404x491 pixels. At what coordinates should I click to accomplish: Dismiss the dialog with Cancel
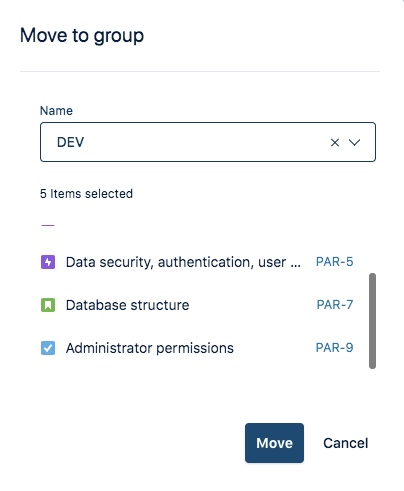pyautogui.click(x=346, y=443)
